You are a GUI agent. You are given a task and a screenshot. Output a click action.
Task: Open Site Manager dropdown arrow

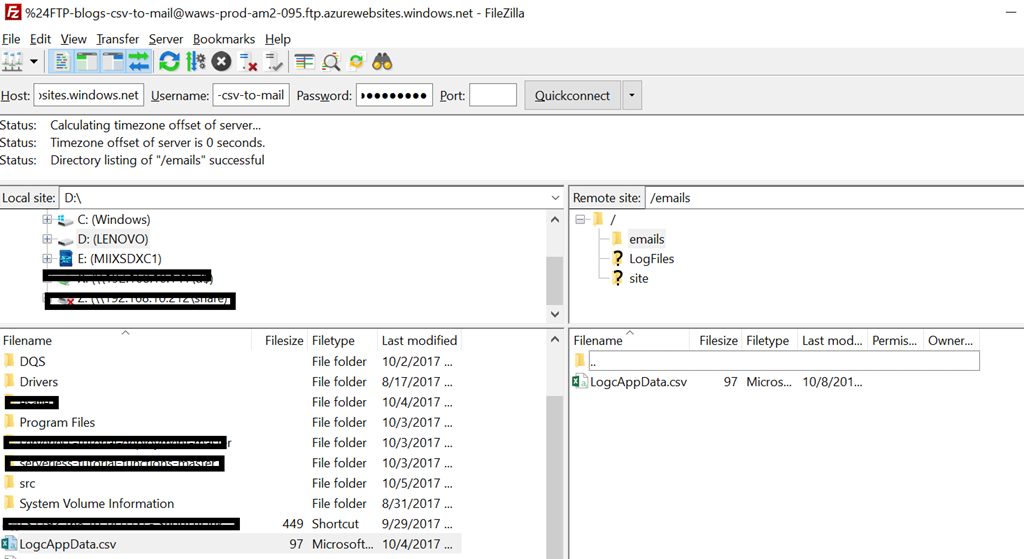click(x=34, y=62)
